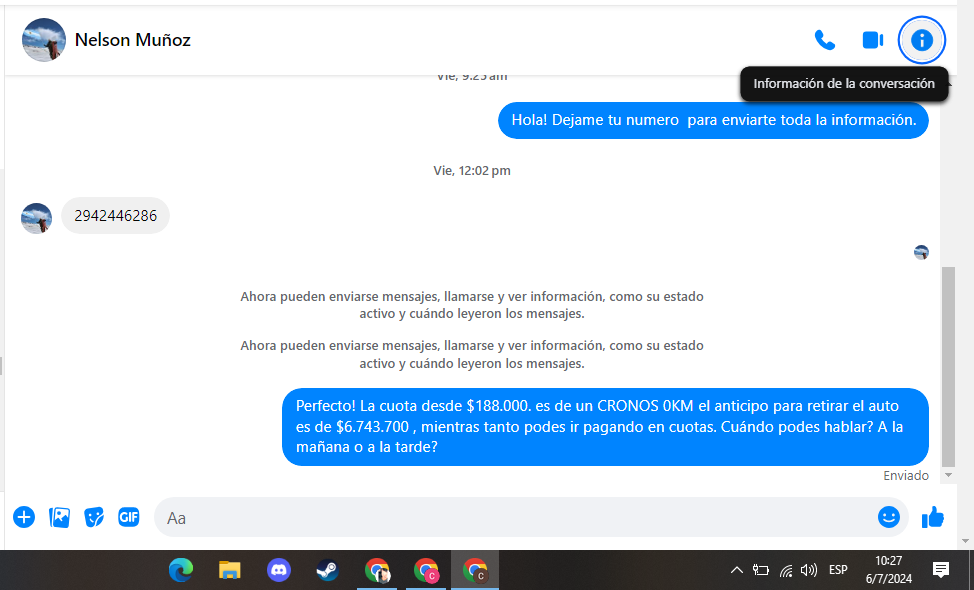974x590 pixels.
Task: Open more actions with the plus icon
Action: (x=24, y=517)
